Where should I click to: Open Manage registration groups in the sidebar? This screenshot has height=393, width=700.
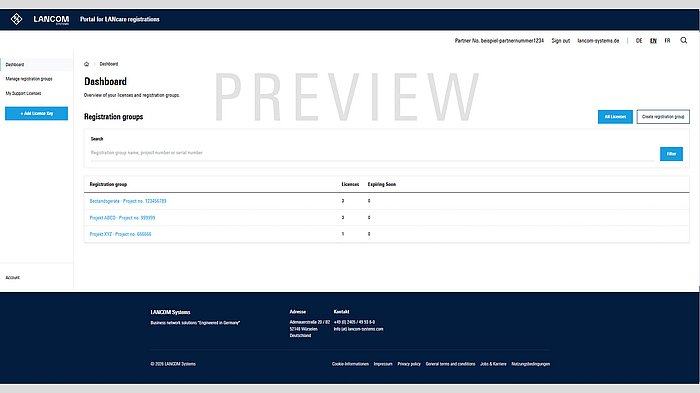(29, 79)
